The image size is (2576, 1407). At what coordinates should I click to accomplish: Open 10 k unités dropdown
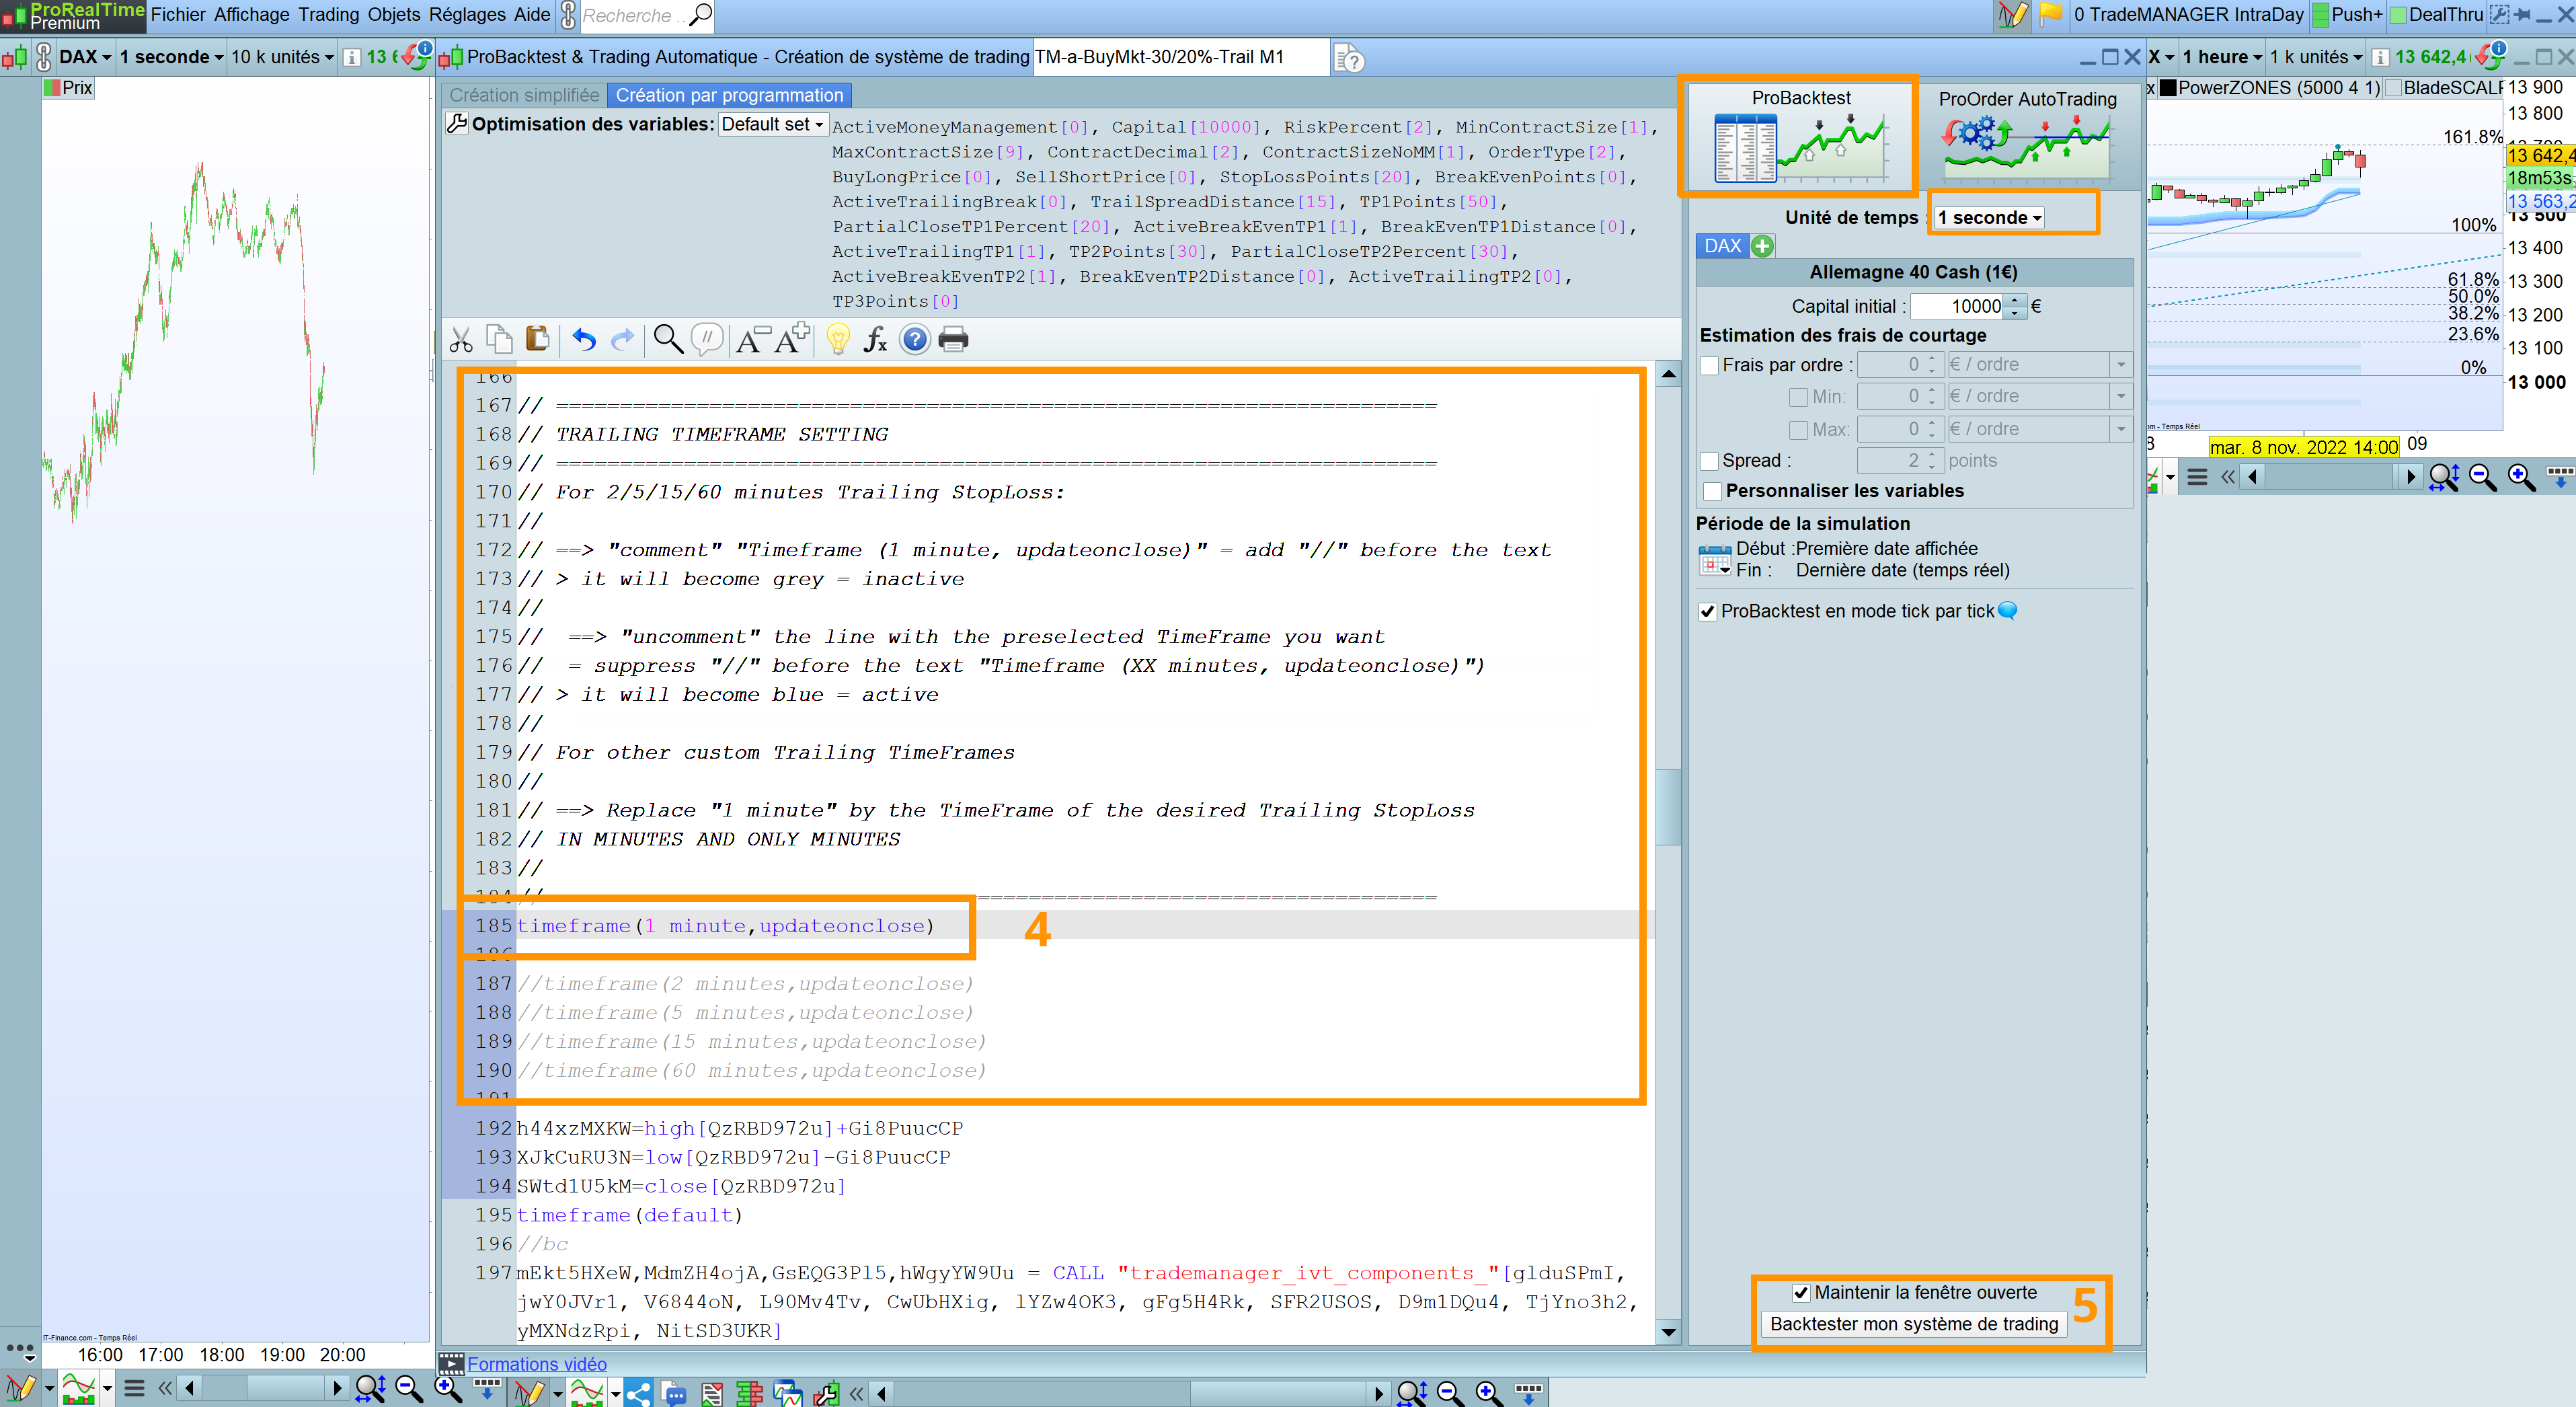282,57
